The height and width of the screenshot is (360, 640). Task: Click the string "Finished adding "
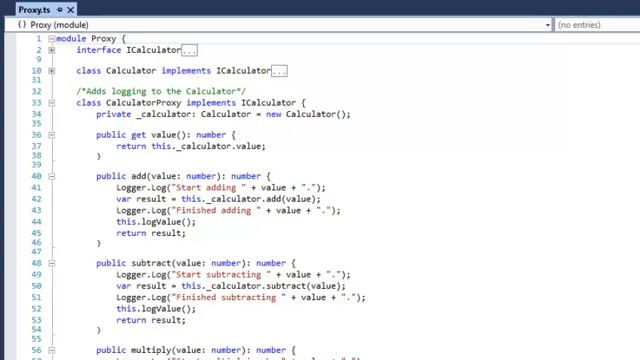(216, 211)
